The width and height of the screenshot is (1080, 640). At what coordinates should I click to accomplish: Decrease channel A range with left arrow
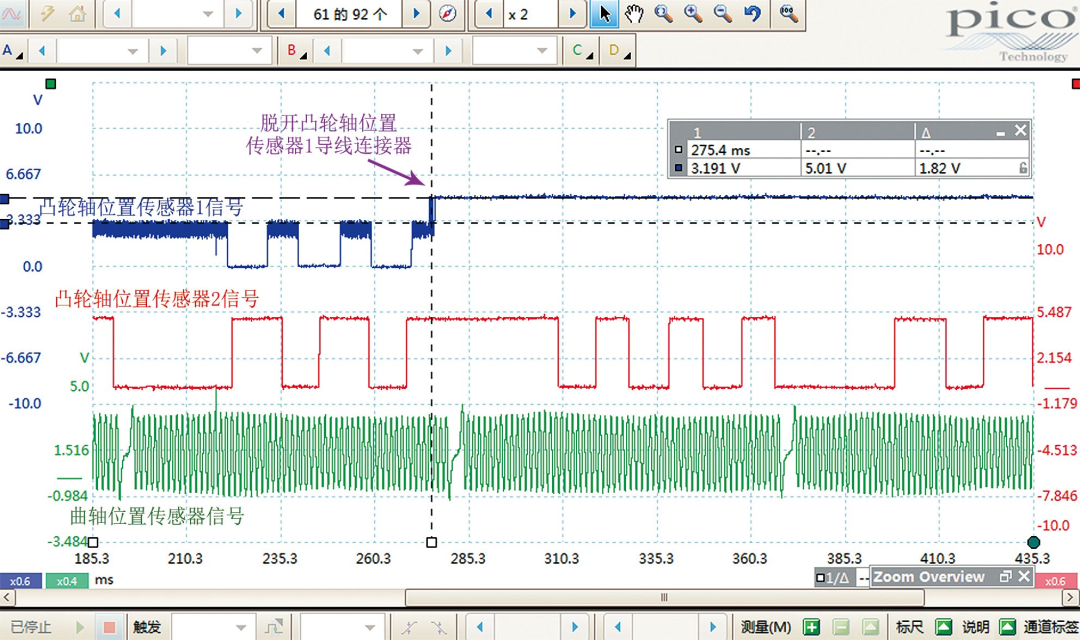pos(42,50)
